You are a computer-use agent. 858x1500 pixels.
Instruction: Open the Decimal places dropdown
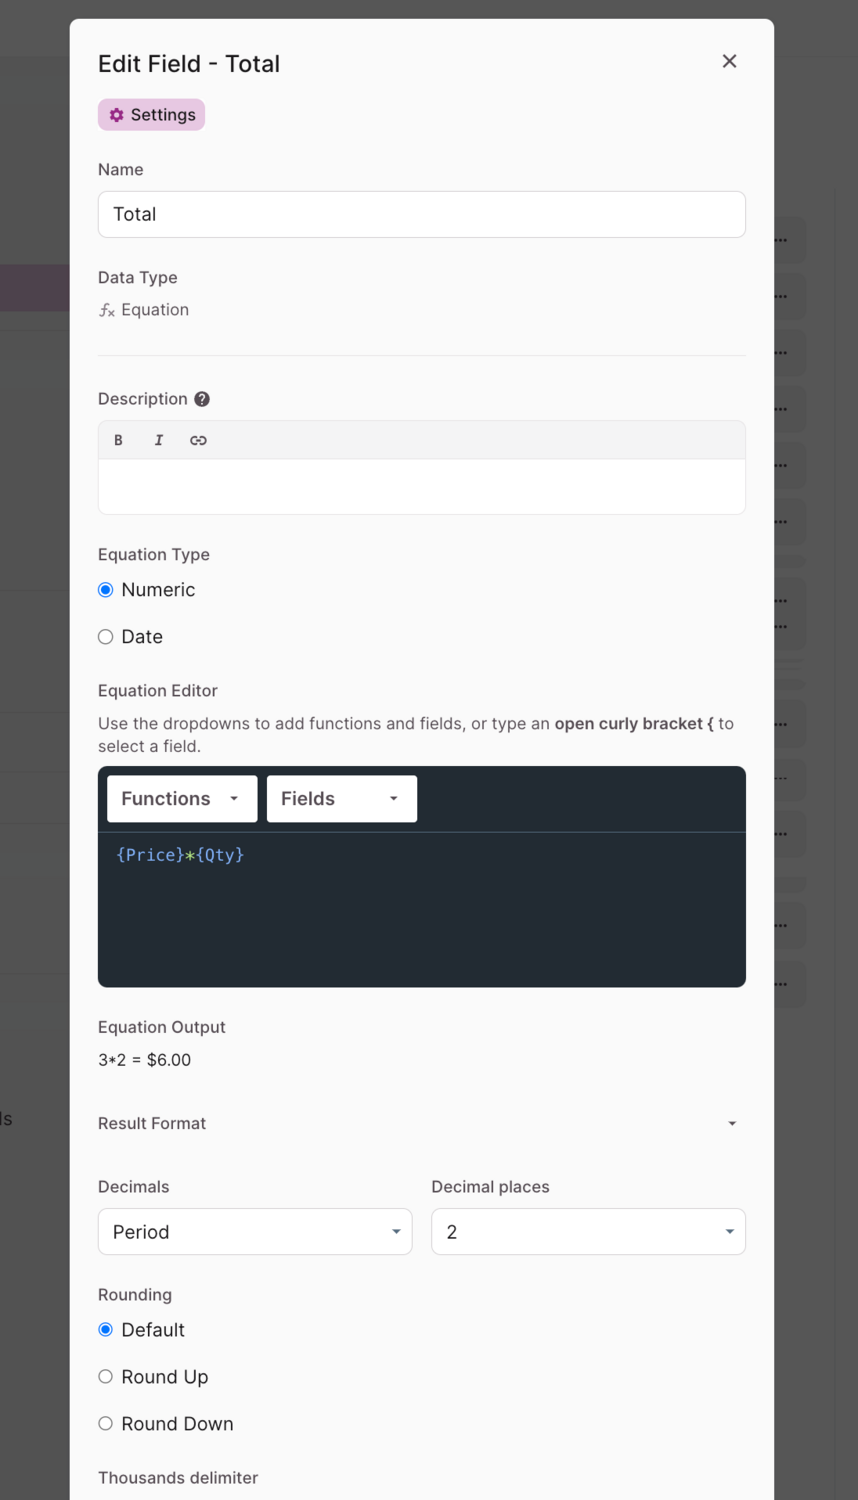click(588, 1232)
